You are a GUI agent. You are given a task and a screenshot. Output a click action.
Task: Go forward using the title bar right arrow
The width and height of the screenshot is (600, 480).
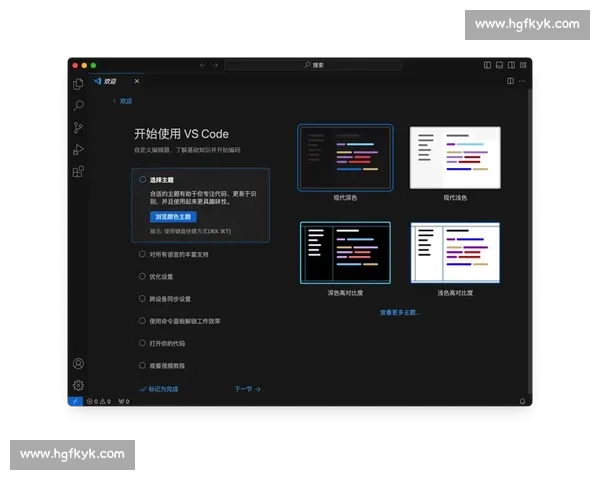(x=215, y=65)
